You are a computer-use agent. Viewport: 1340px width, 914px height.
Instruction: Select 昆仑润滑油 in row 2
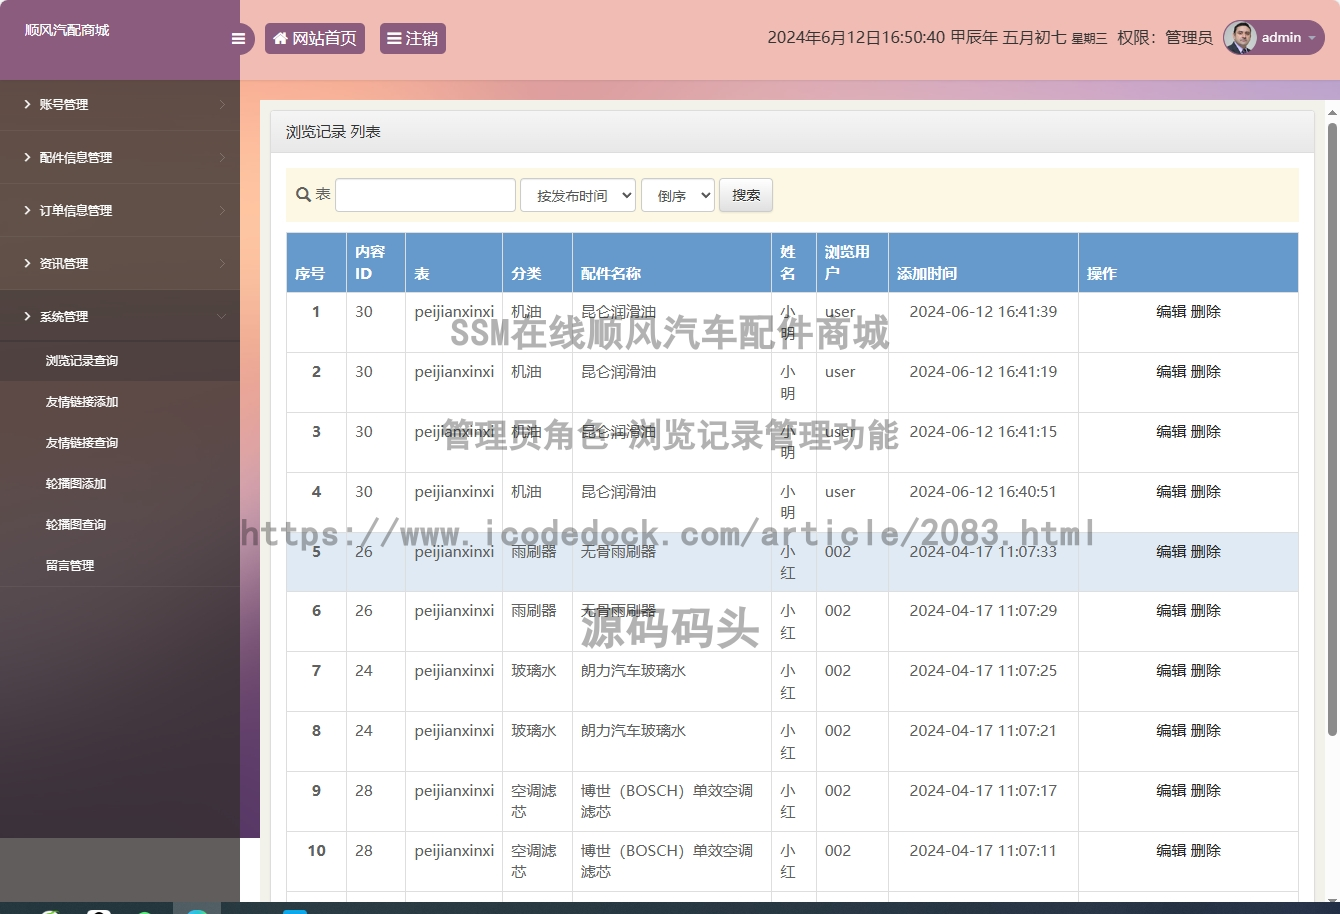pos(618,372)
